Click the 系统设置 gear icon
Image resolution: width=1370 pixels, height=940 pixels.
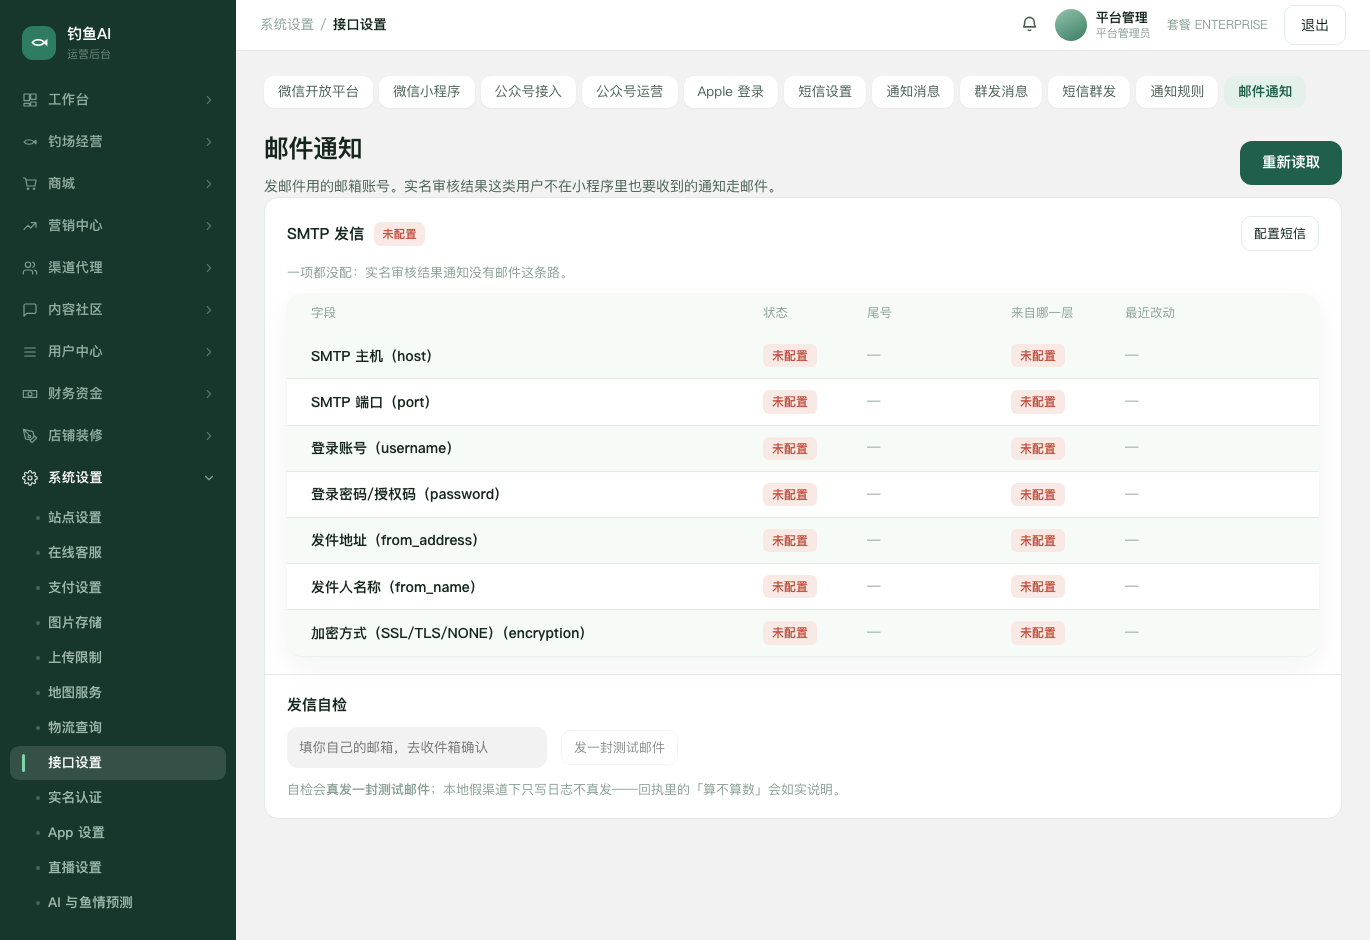coord(30,478)
